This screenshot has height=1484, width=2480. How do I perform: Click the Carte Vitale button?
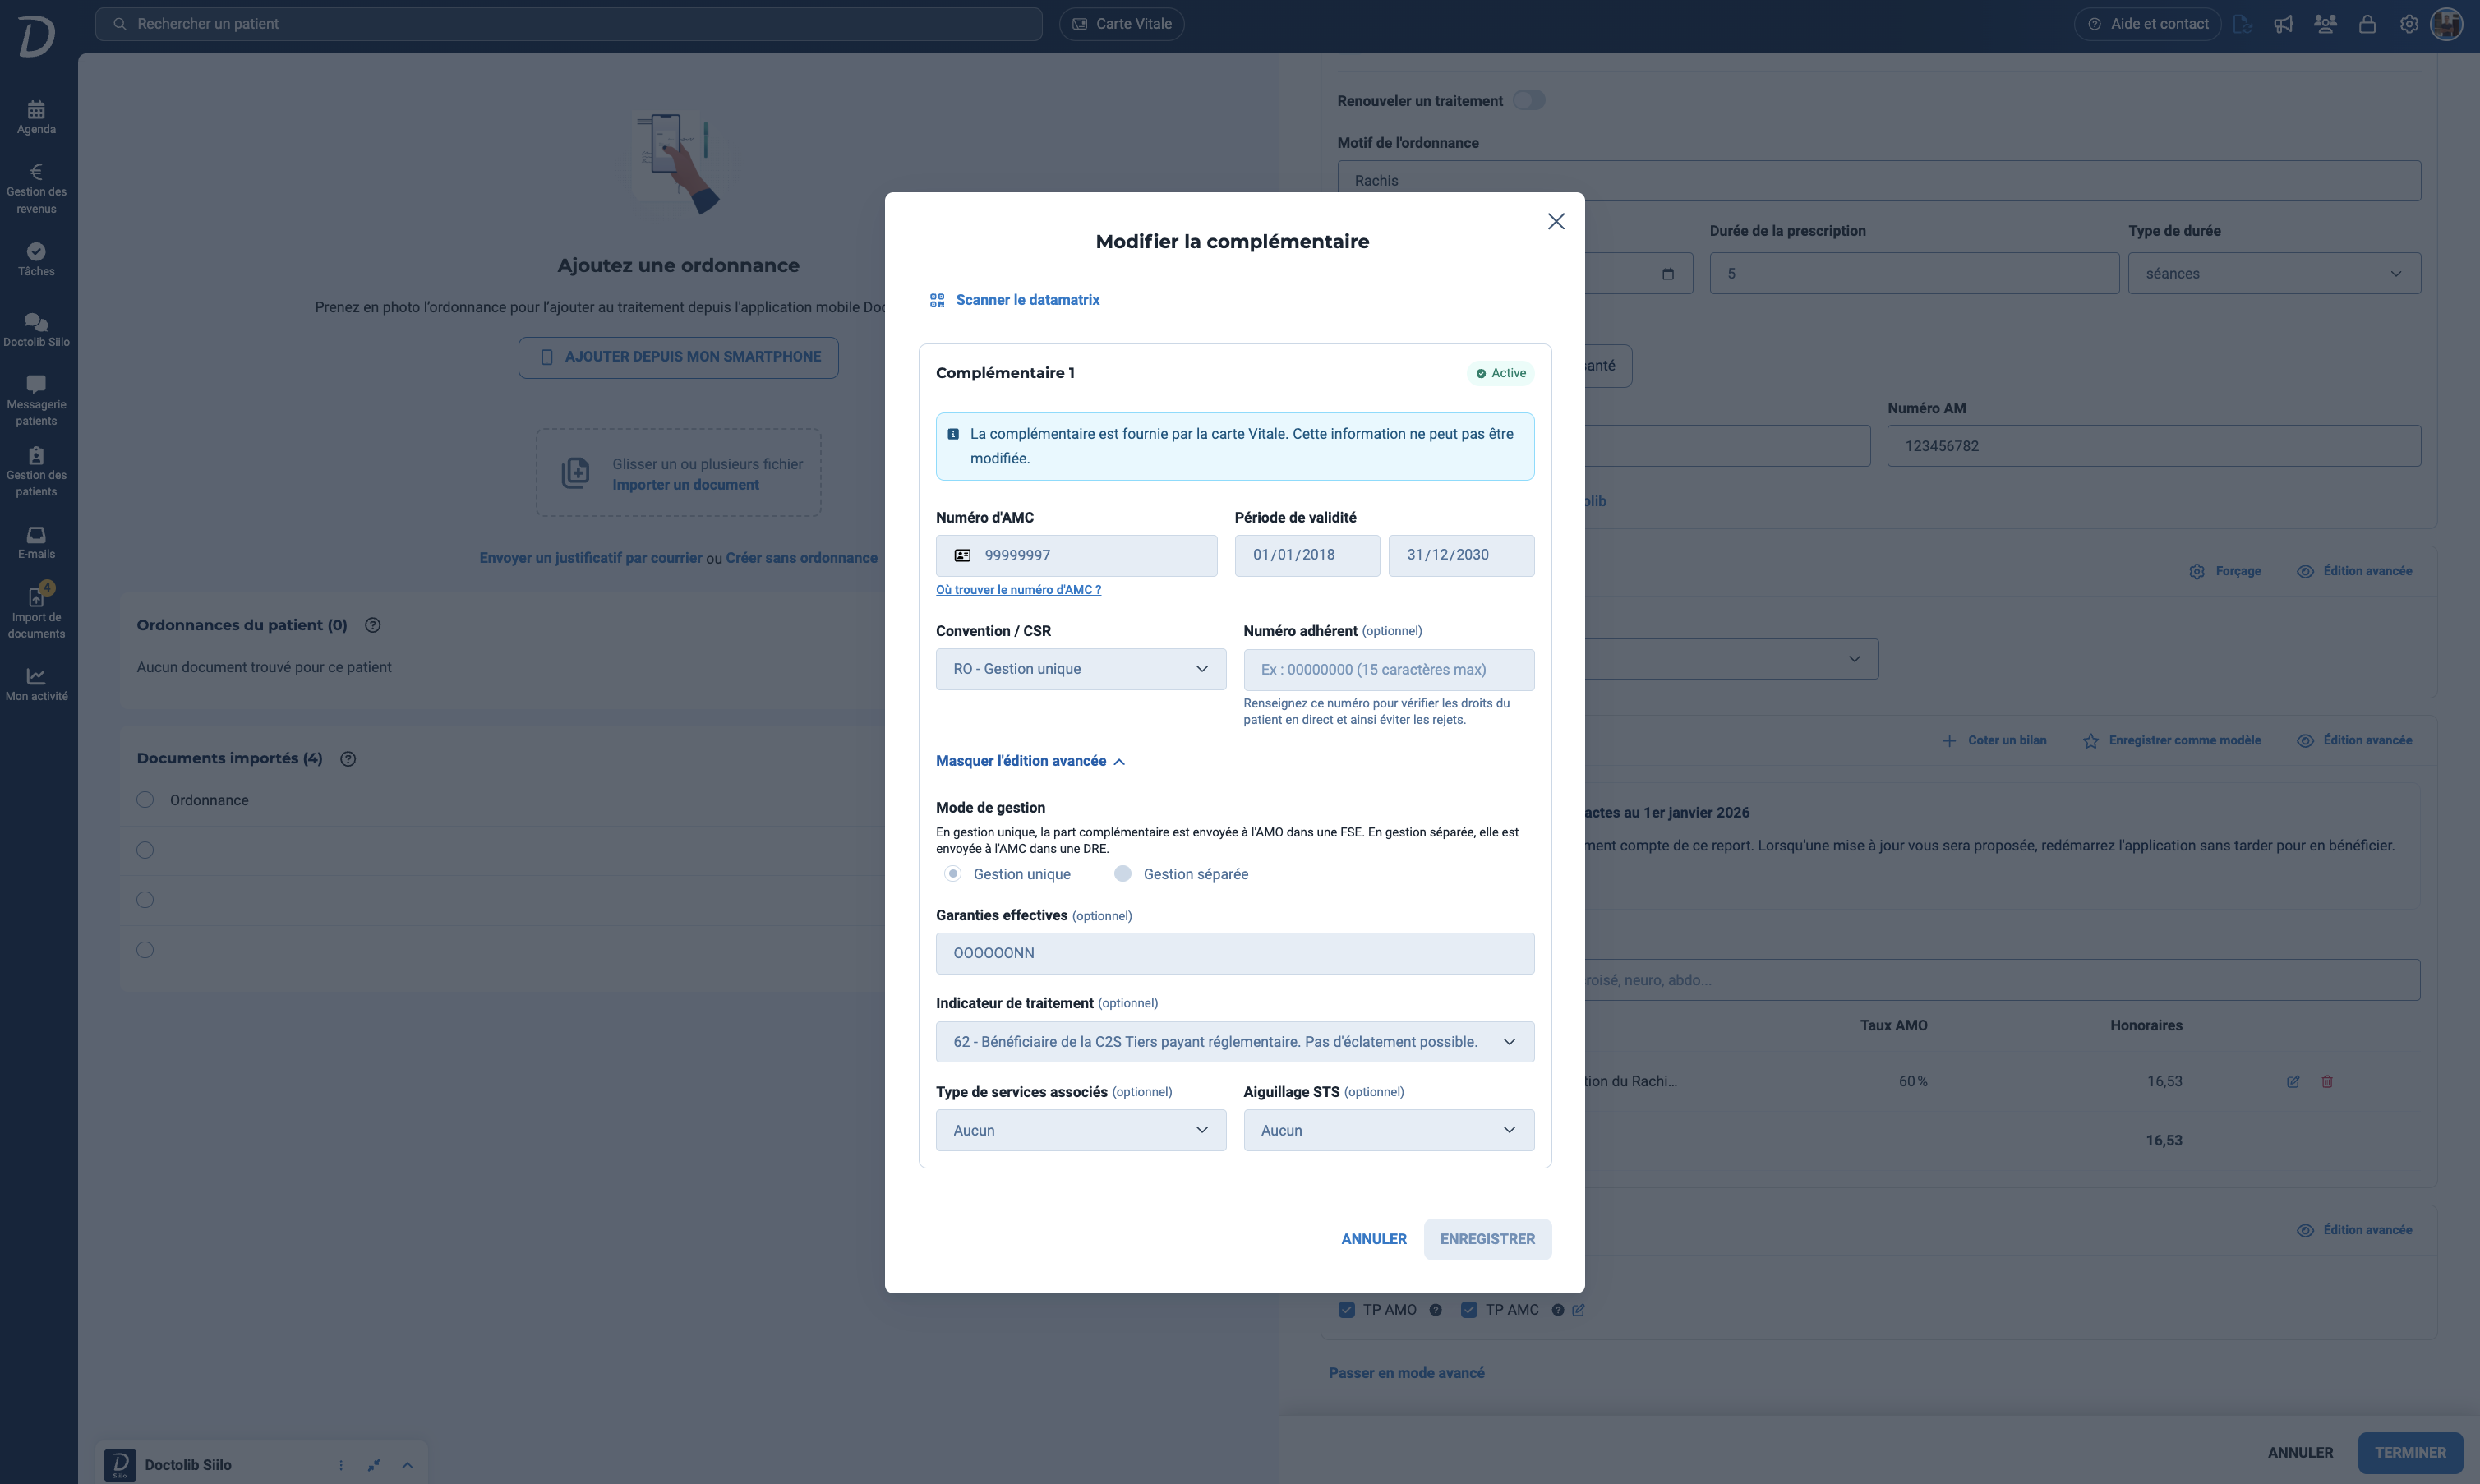[1122, 24]
